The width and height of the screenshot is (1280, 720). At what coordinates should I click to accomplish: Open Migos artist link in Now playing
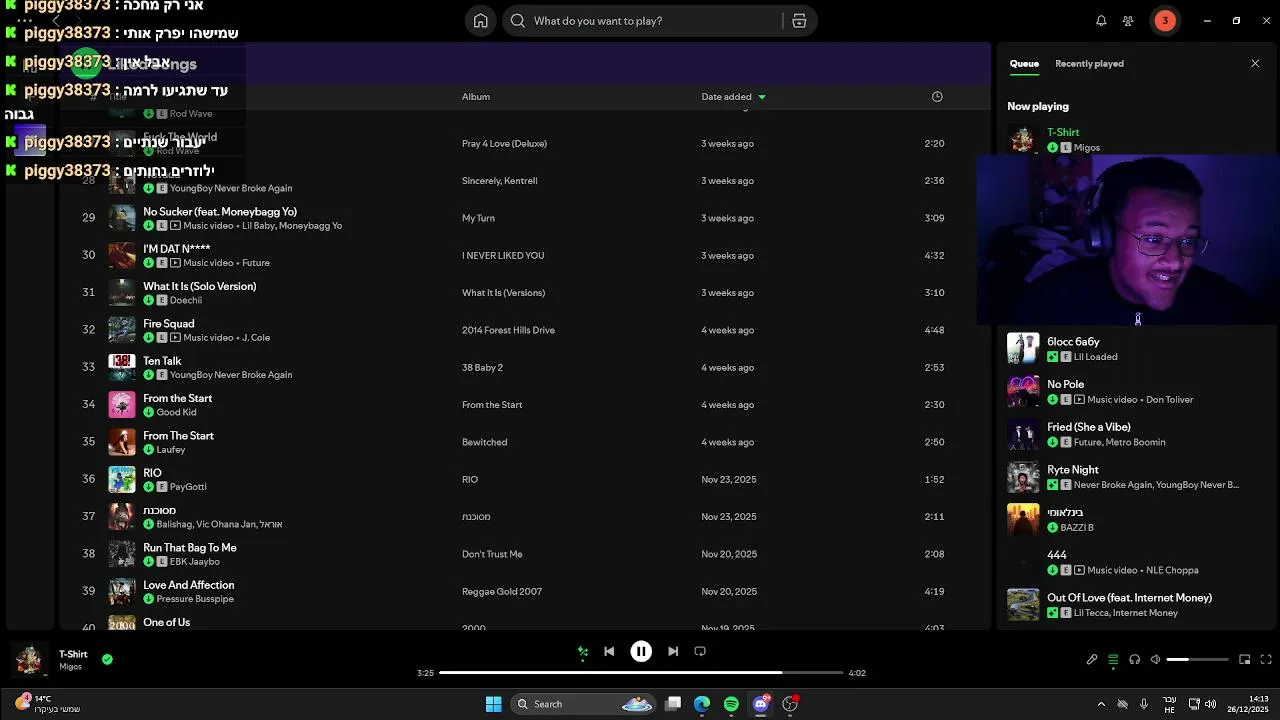[x=1087, y=148]
